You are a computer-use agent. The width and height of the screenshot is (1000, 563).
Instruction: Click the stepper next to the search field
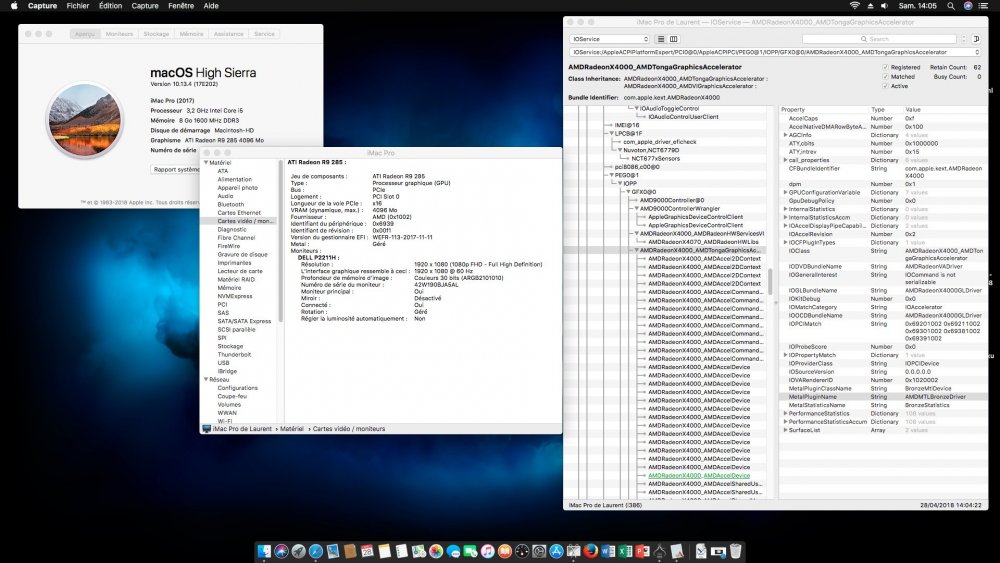(x=964, y=39)
